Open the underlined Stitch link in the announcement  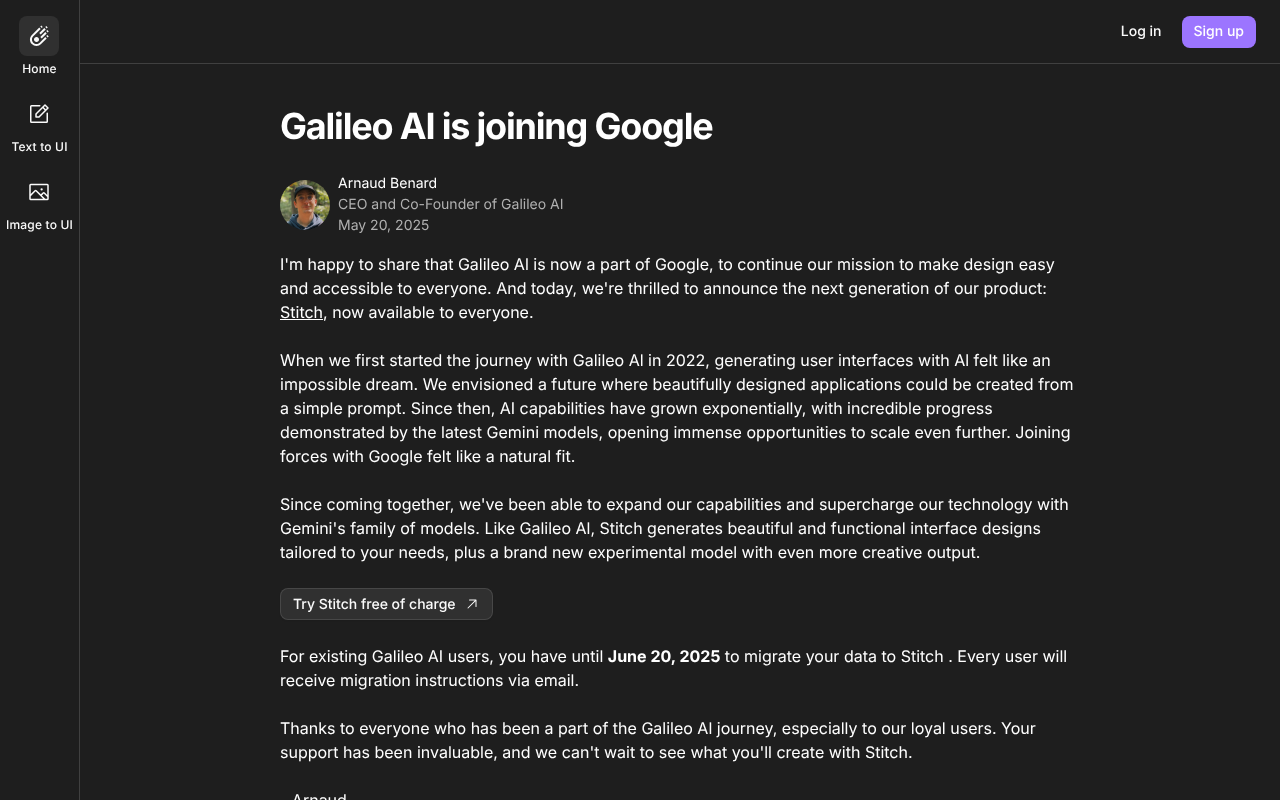301,312
